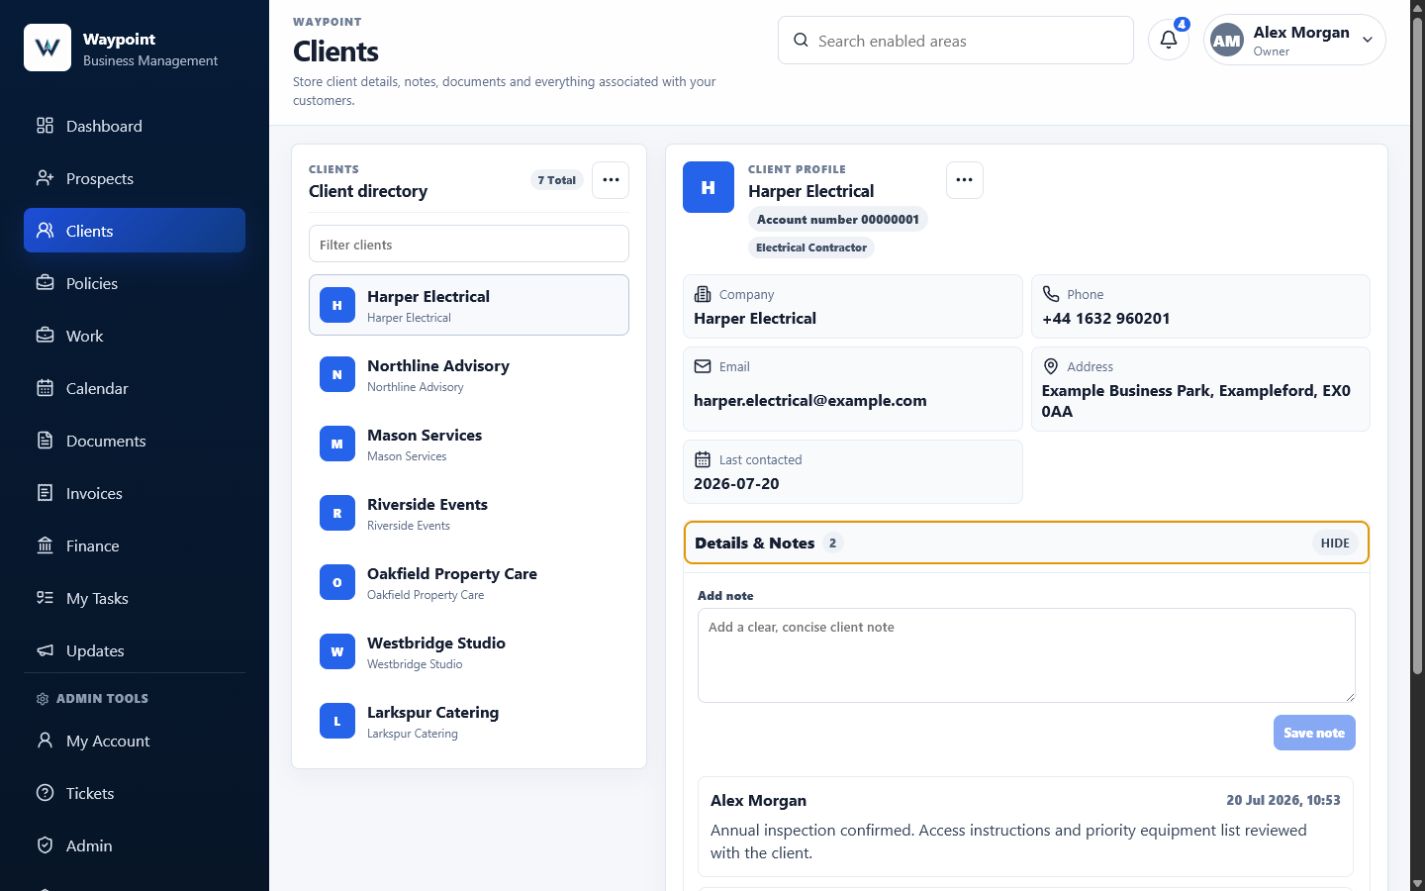Click the Mason Services M avatar
The width and height of the screenshot is (1425, 891).
coord(337,444)
